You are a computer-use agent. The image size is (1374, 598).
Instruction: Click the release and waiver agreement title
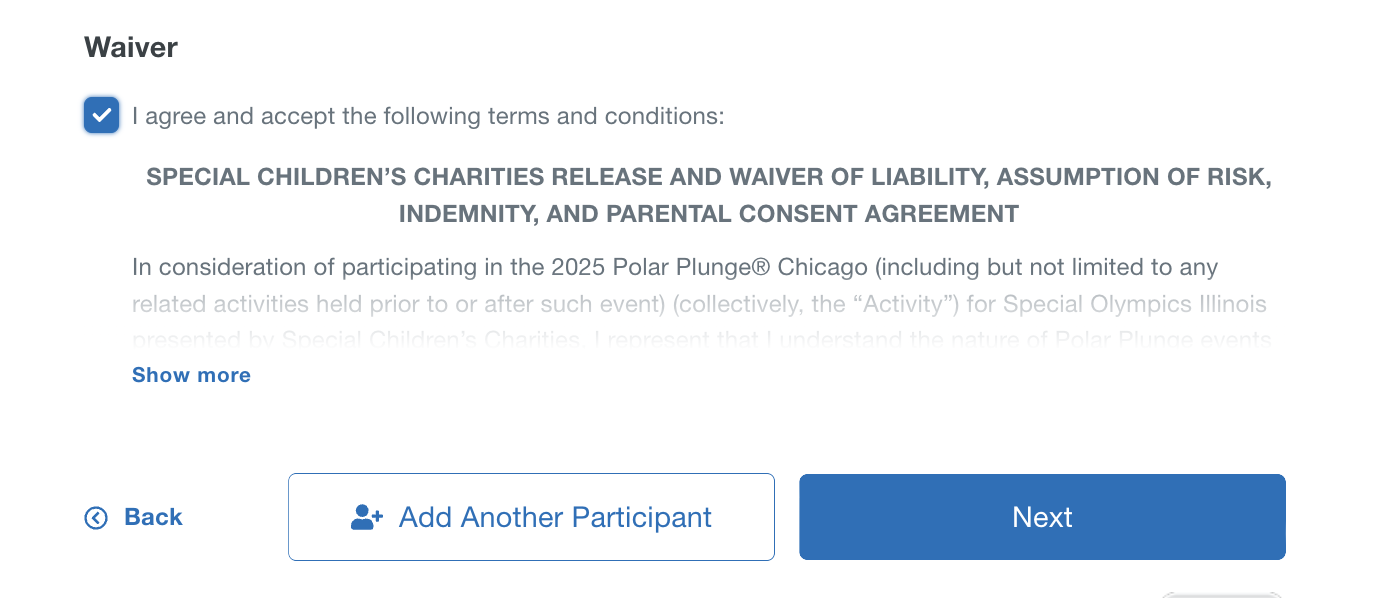[x=709, y=195]
